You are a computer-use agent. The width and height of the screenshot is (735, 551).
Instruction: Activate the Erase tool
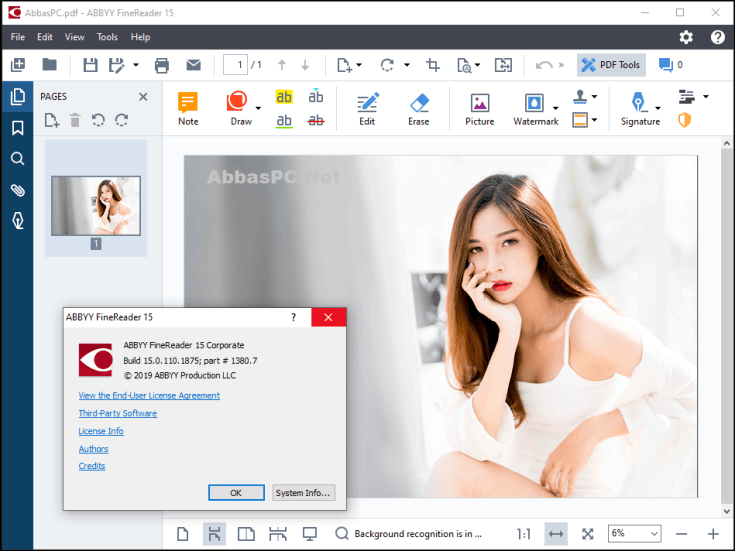(x=419, y=109)
